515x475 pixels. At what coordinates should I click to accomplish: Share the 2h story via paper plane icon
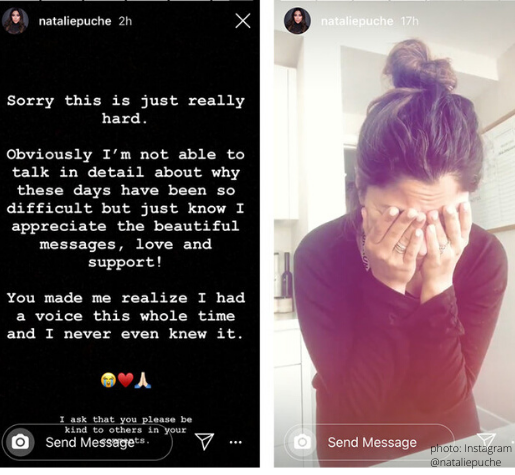tap(204, 441)
